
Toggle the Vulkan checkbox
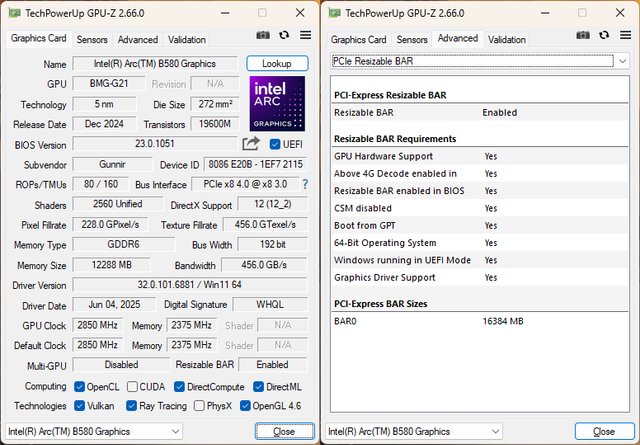pyautogui.click(x=79, y=406)
